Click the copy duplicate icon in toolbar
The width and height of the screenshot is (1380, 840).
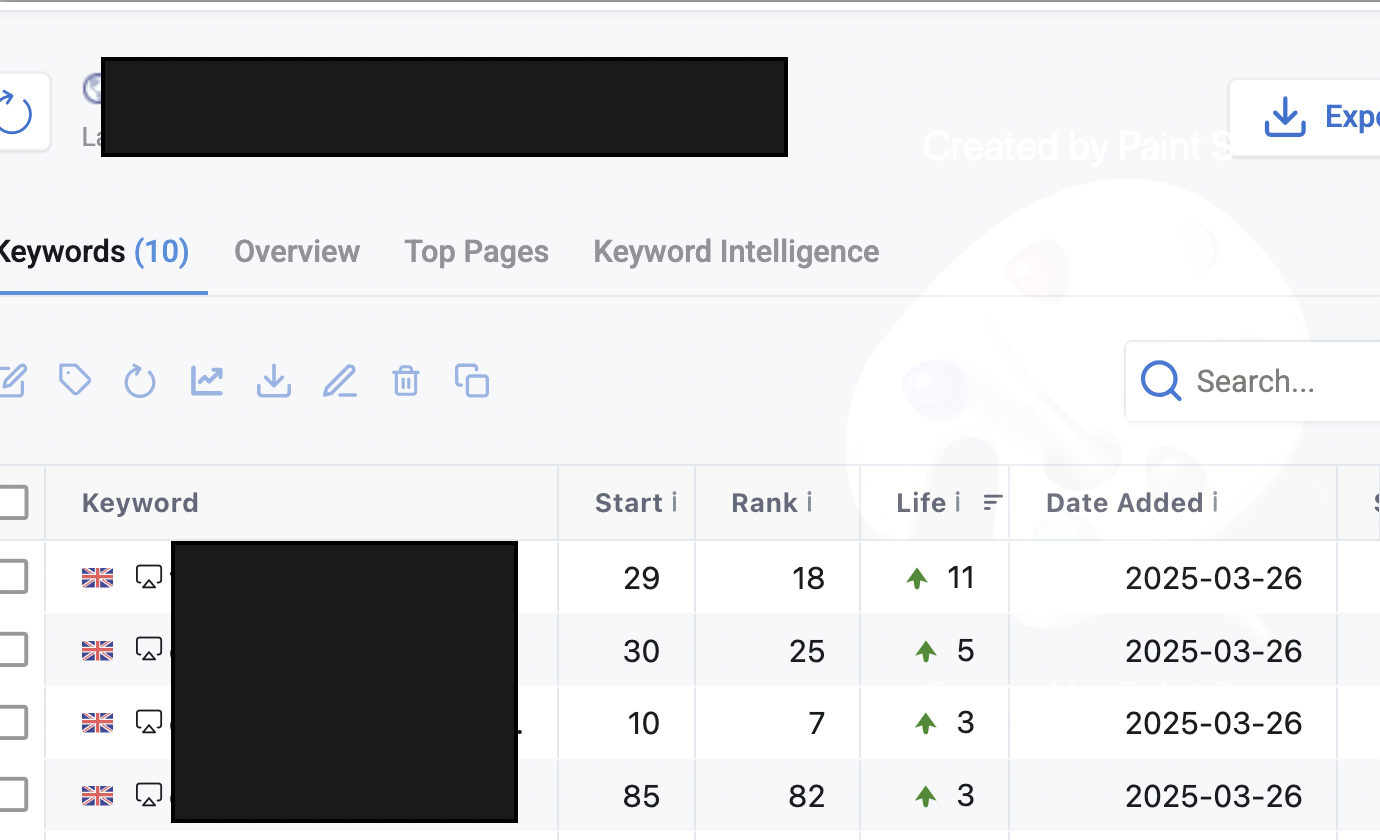472,381
